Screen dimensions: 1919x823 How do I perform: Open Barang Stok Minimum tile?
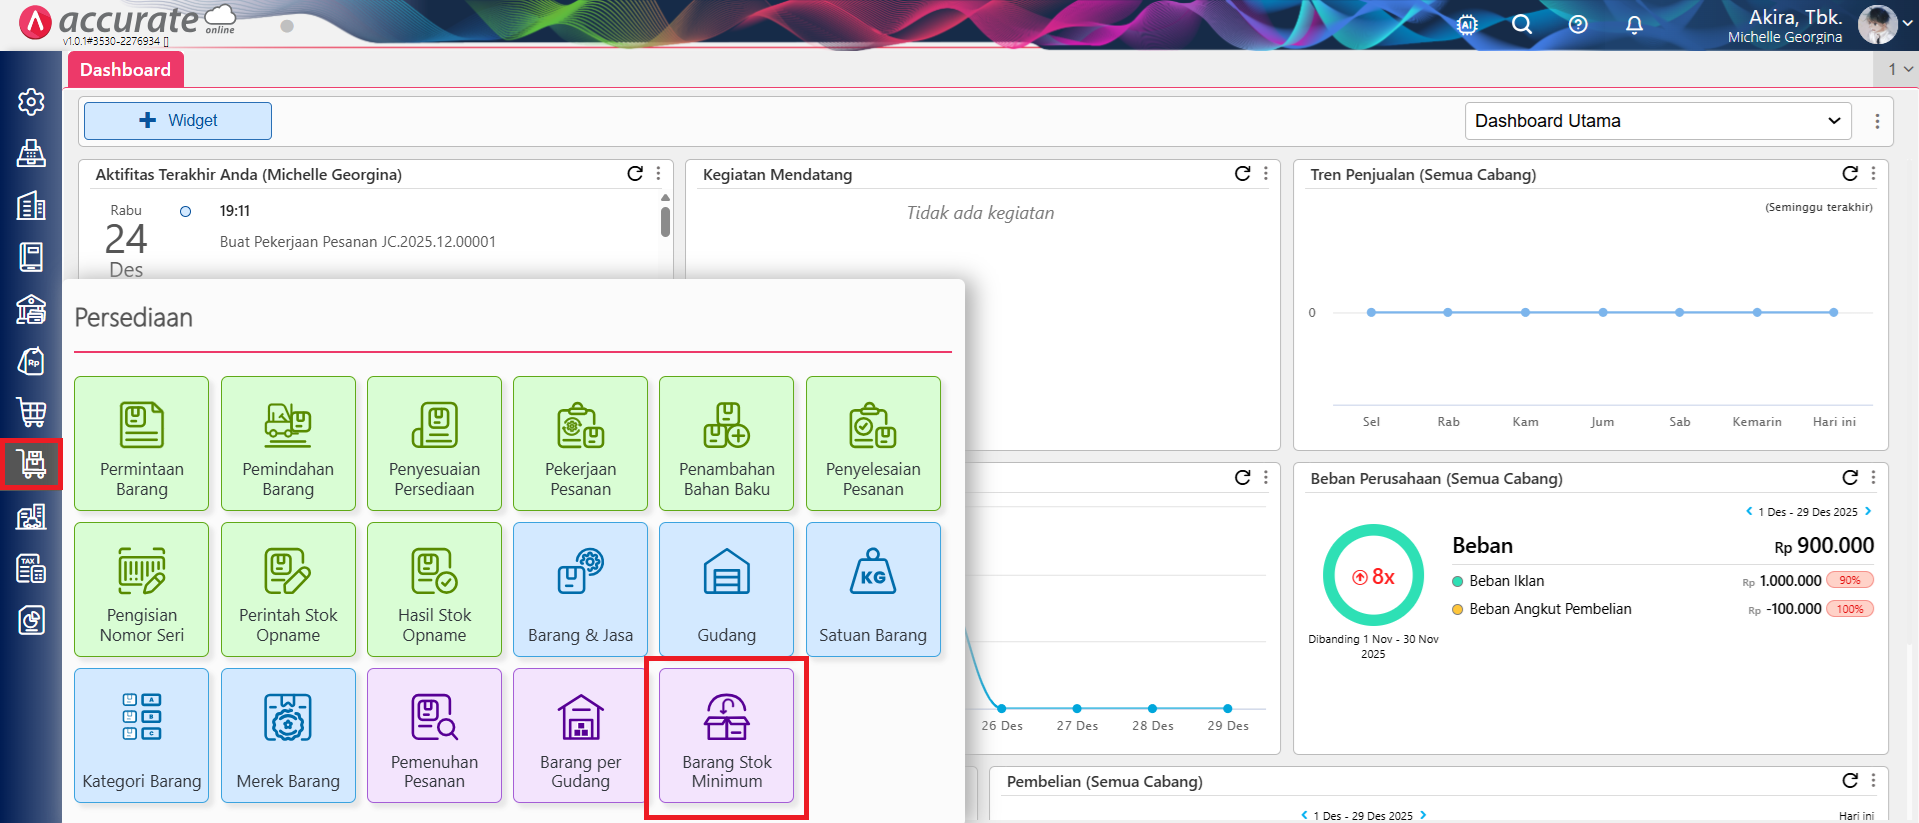pos(726,736)
